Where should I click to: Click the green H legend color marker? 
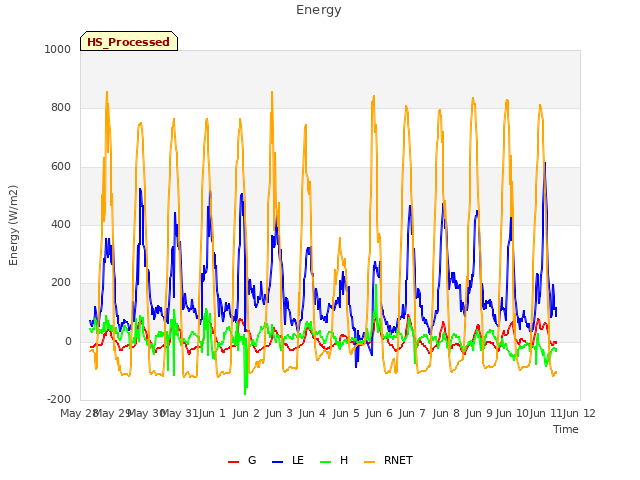coord(325,462)
